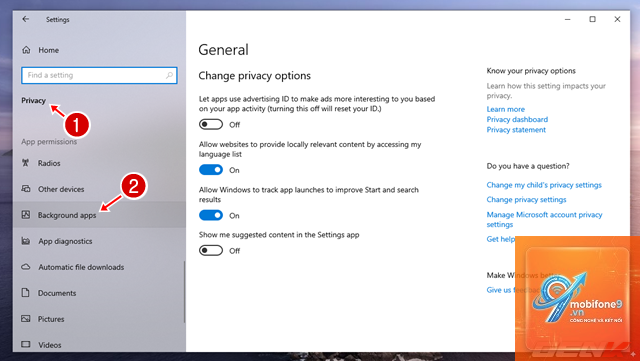Minimize the Settings window
This screenshot has height=361, width=640.
567,19
